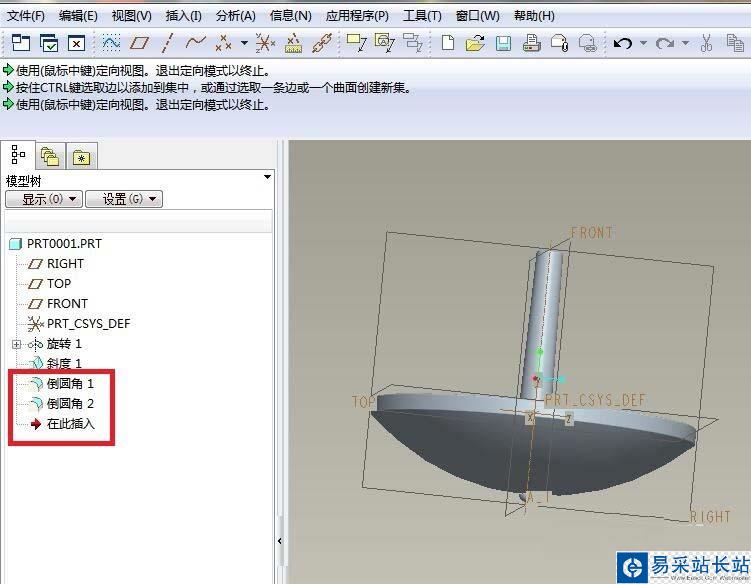Open an existing file via folder icon
The image size is (751, 584).
[x=475, y=43]
